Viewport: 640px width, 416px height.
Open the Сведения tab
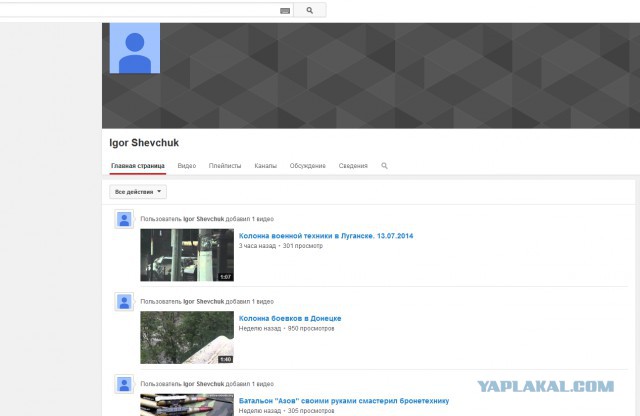click(353, 166)
